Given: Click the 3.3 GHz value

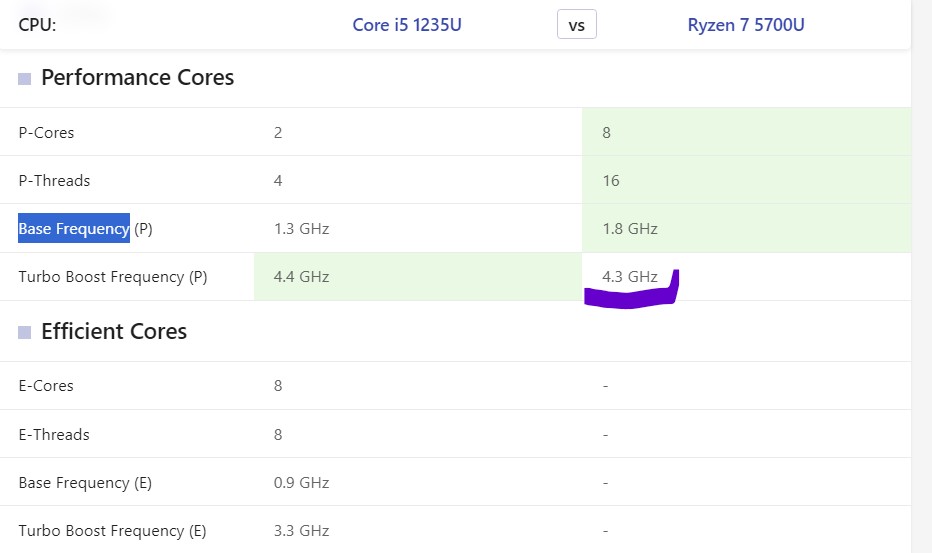Looking at the screenshot, I should point(301,531).
